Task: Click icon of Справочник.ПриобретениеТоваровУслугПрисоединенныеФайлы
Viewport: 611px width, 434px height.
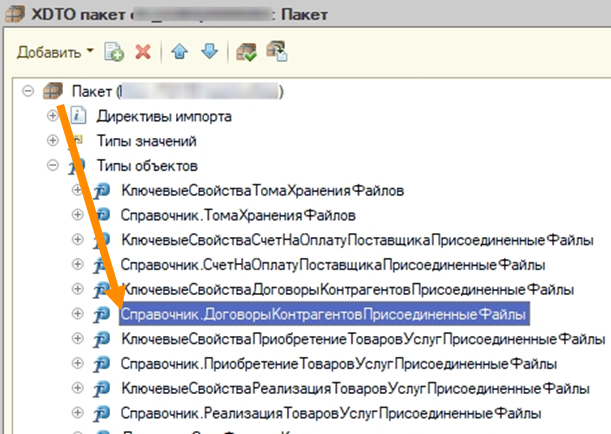Action: [x=102, y=364]
